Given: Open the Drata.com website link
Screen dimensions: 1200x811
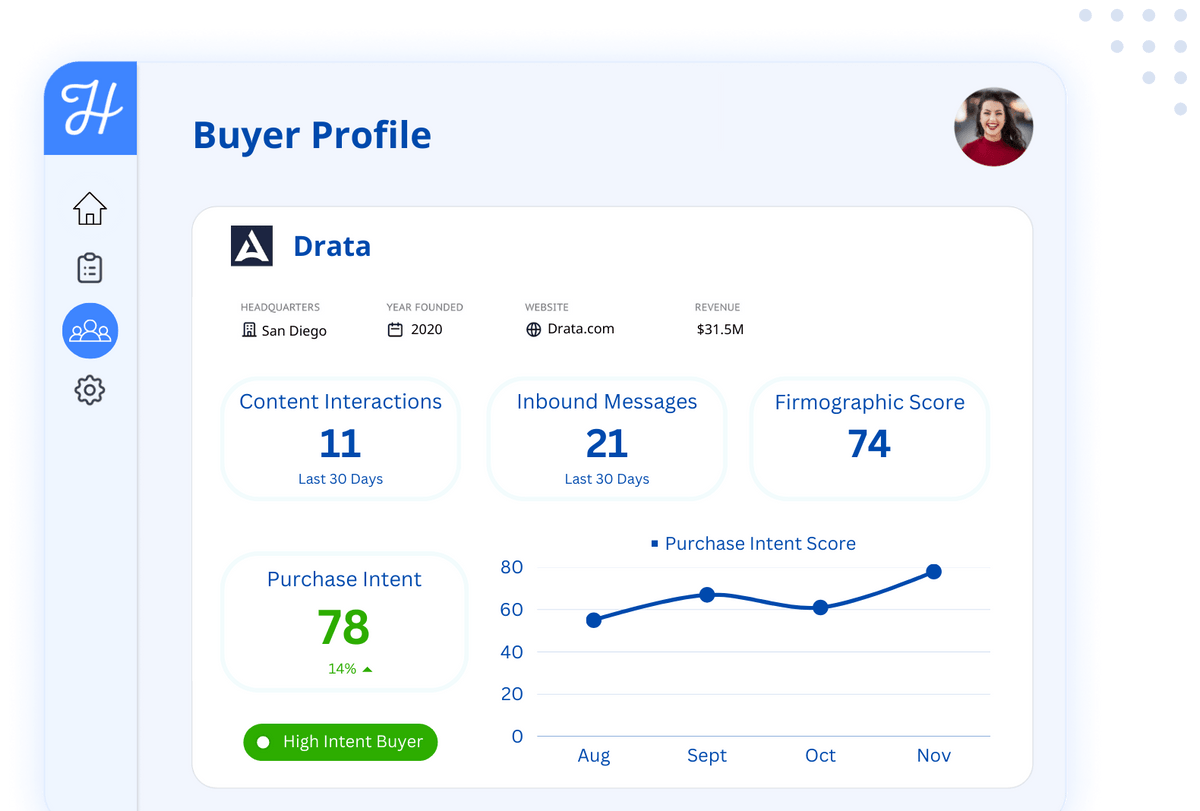Looking at the screenshot, I should (x=581, y=329).
